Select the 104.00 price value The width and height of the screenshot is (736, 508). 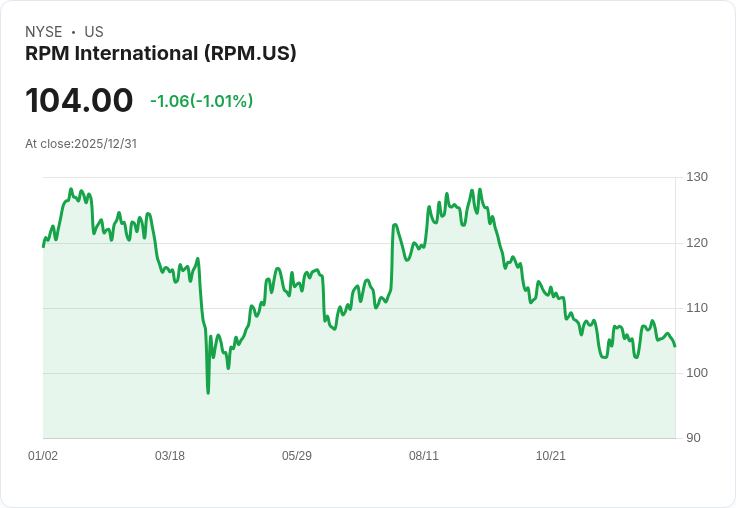[x=79, y=100]
